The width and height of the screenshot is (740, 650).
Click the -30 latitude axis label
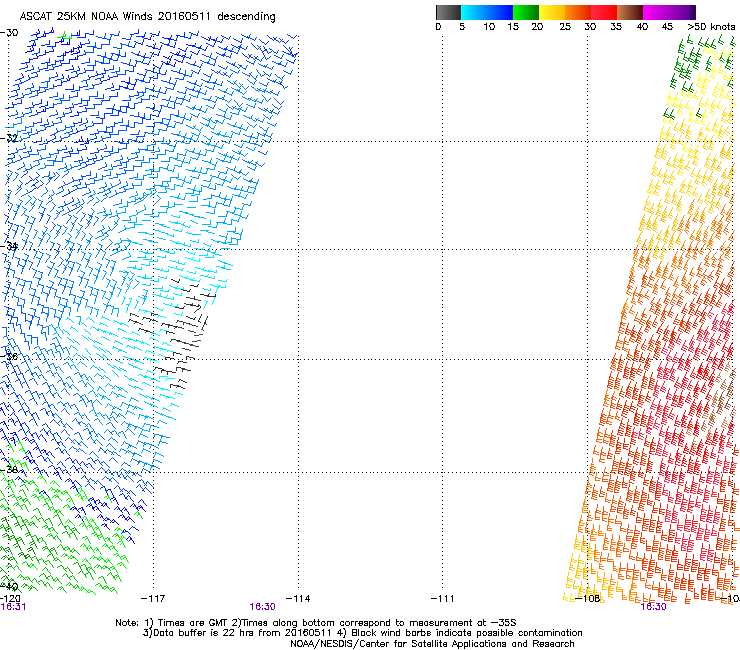pos(9,33)
